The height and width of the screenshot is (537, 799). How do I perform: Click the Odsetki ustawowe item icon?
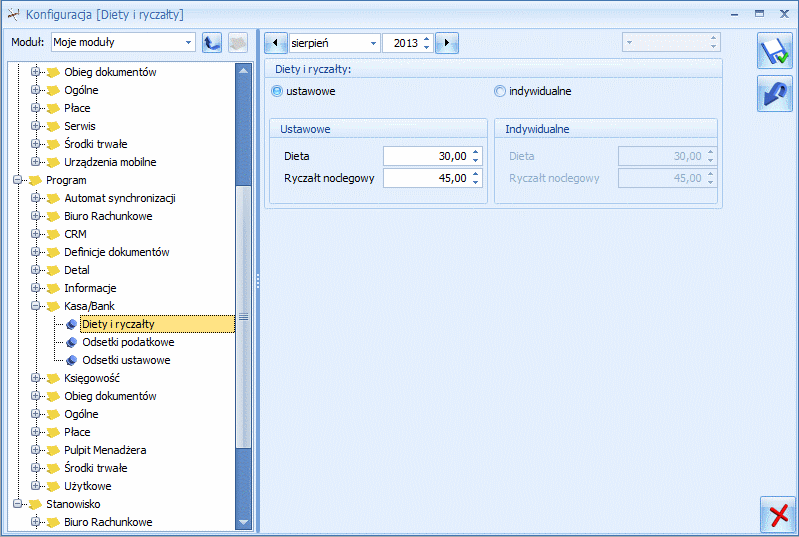(71, 360)
